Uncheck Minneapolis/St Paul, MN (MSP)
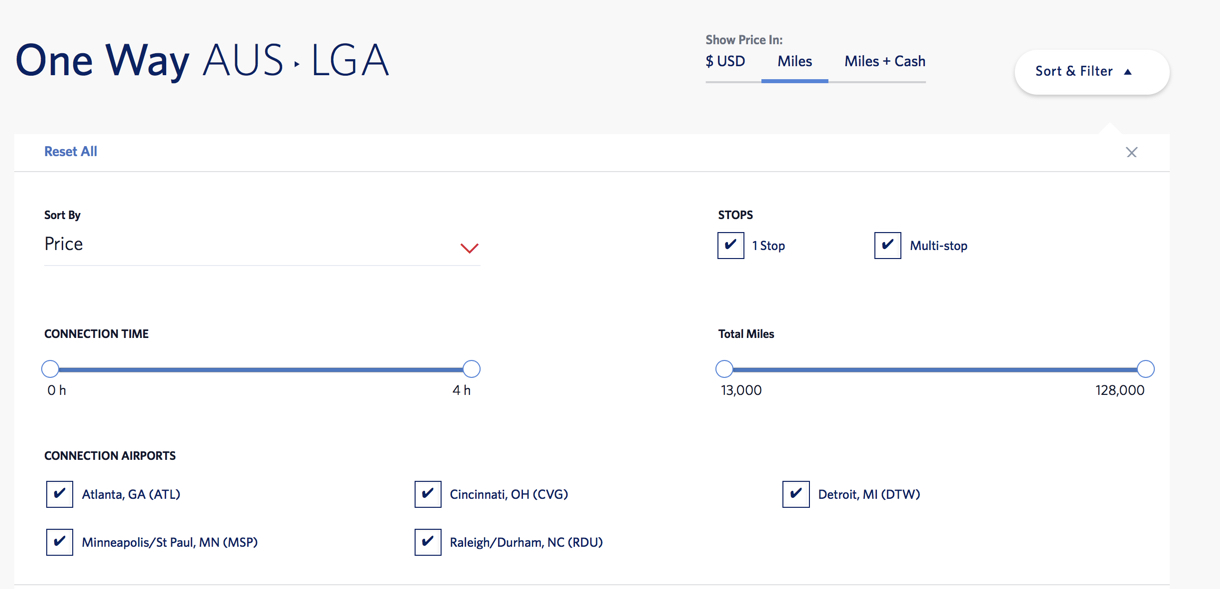The width and height of the screenshot is (1220, 589). (x=59, y=541)
